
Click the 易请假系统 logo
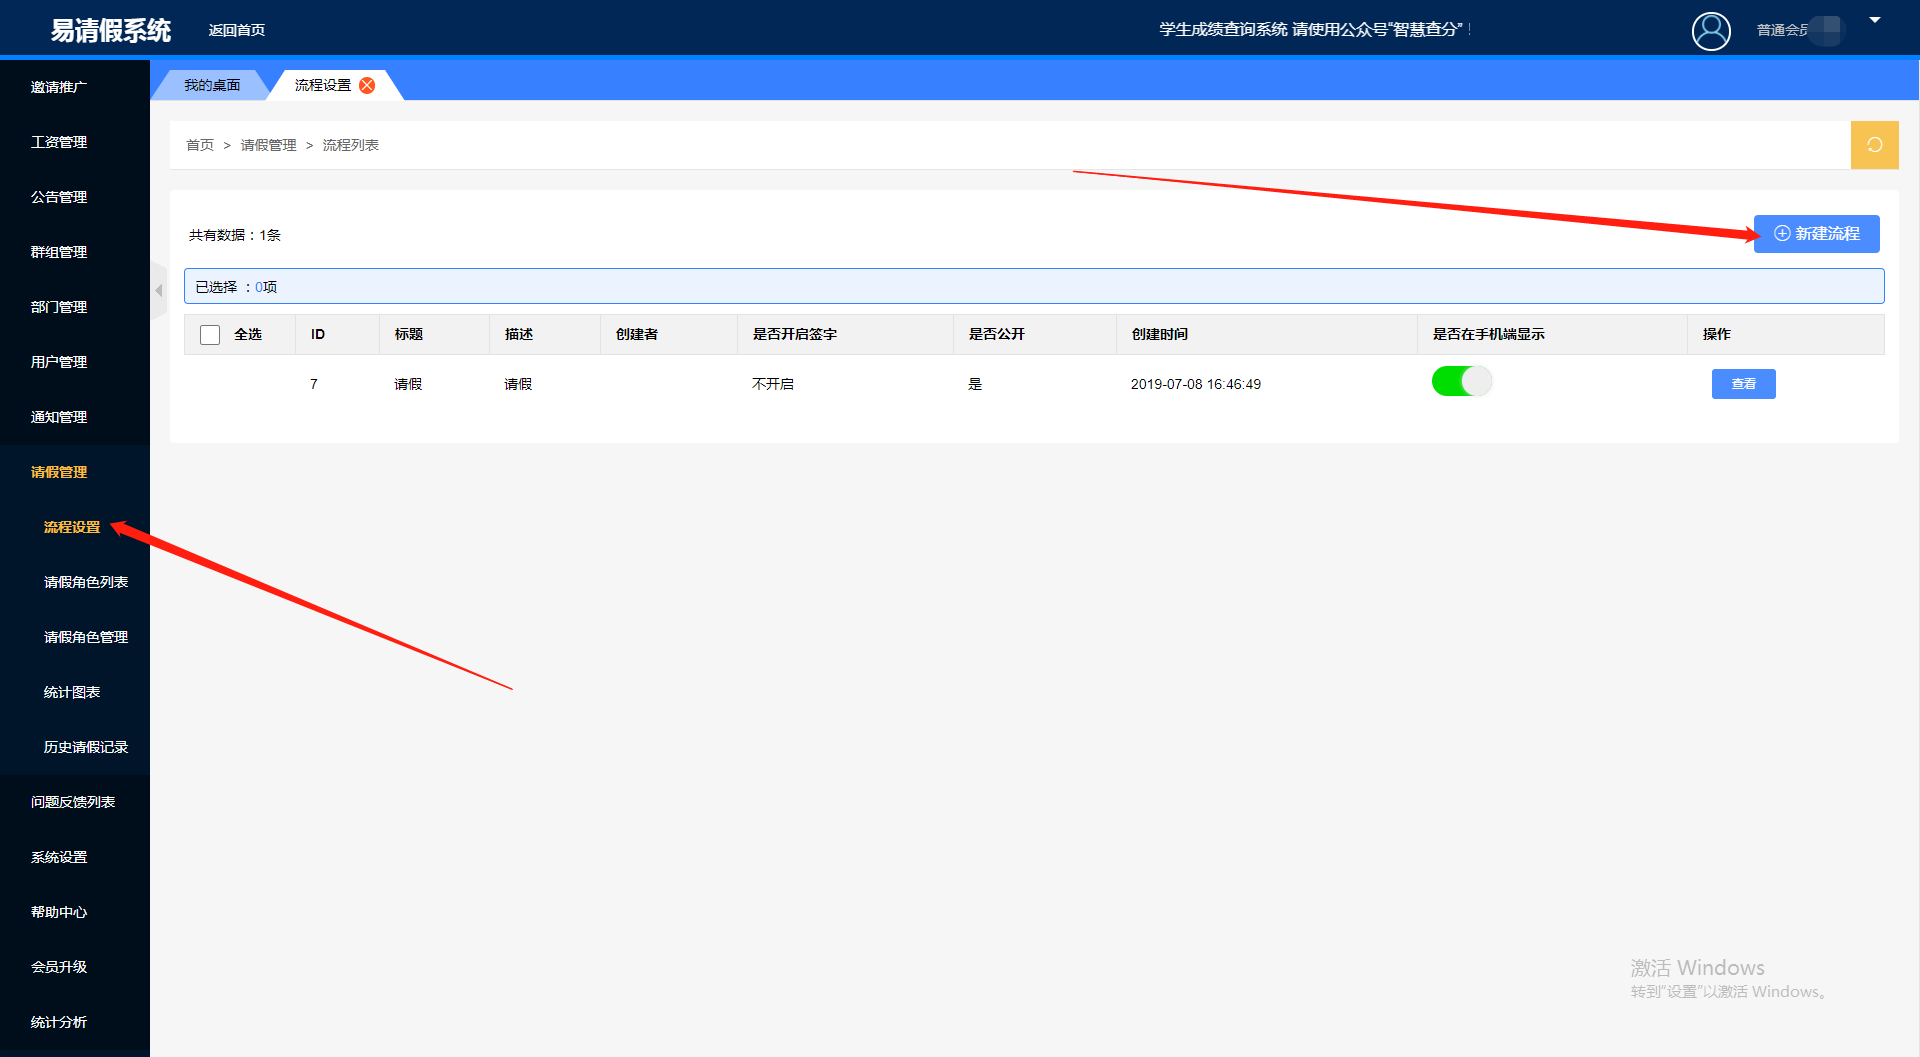click(x=111, y=30)
